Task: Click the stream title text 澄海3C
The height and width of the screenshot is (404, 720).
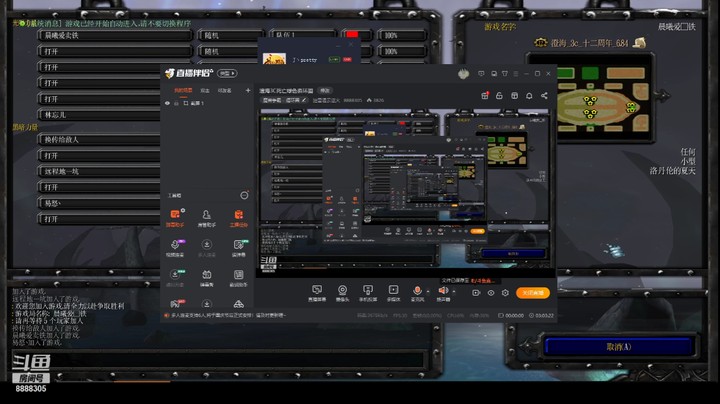Action: pyautogui.click(x=286, y=90)
